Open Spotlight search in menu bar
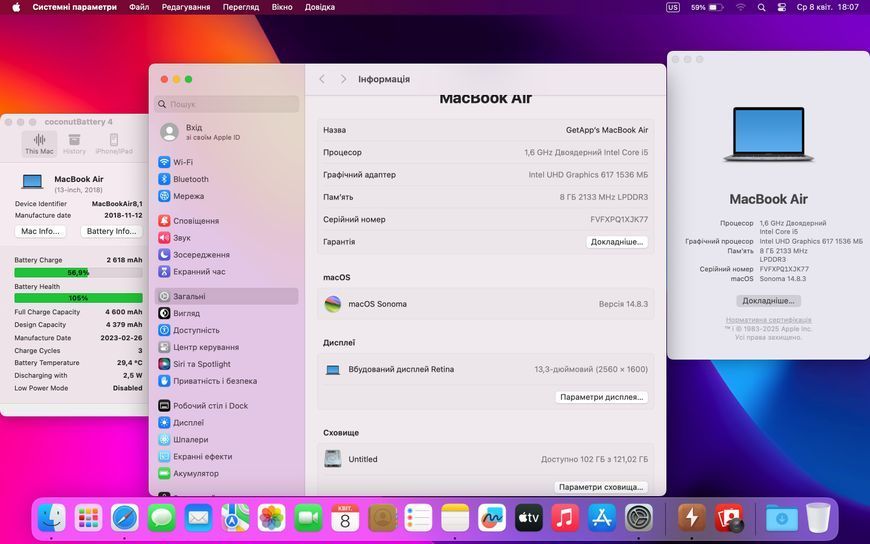 click(x=761, y=7)
